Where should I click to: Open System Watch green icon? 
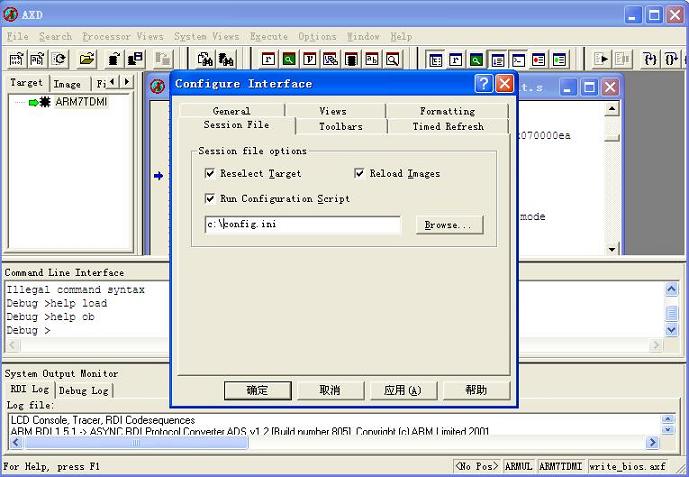(x=476, y=59)
